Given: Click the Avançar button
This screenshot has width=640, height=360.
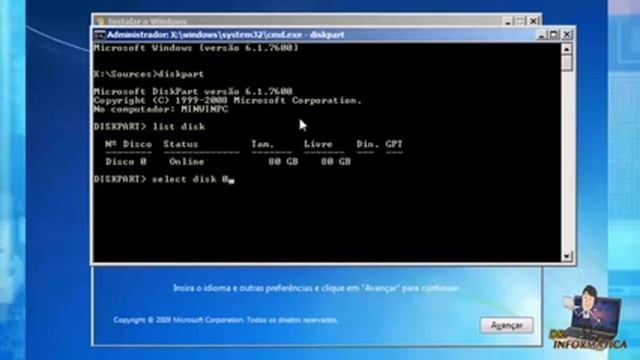Looking at the screenshot, I should coord(507,325).
